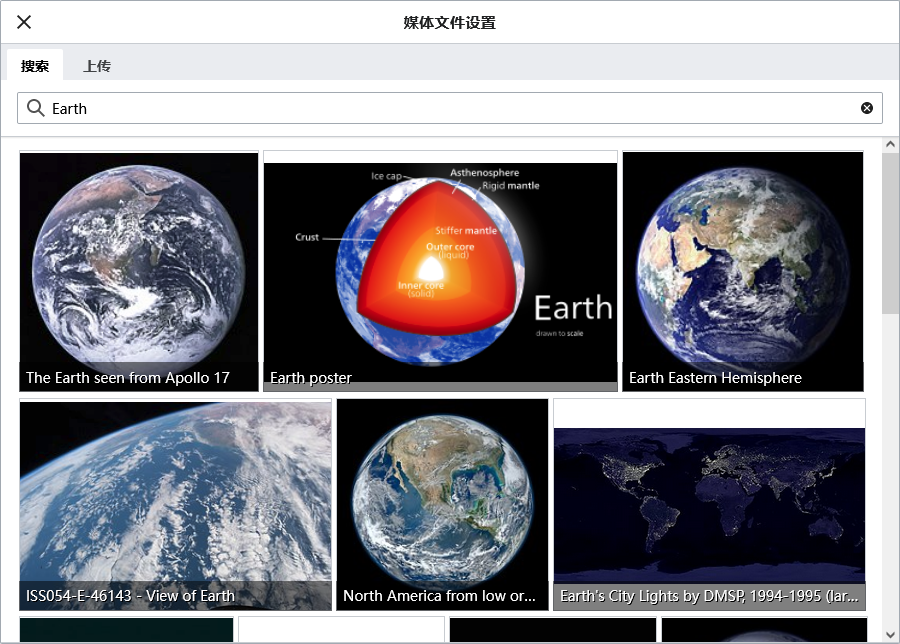Click the empty scrollbar track below thumb

tap(890, 470)
